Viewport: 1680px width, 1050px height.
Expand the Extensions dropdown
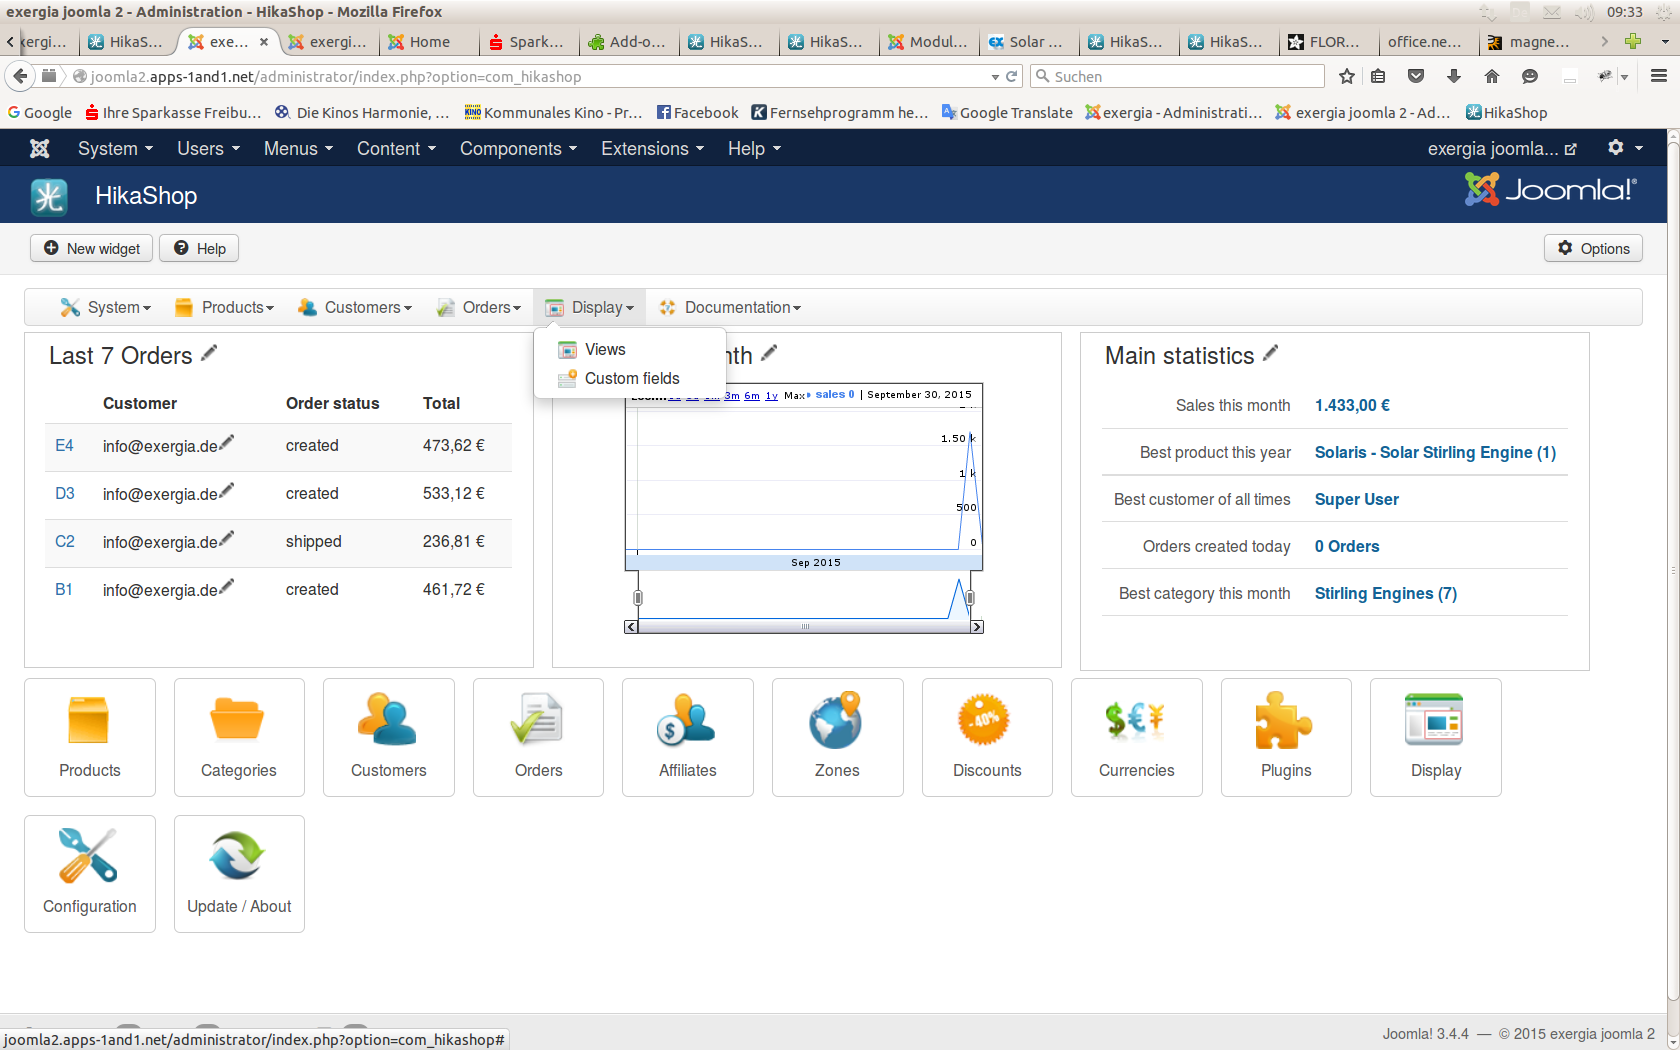tap(652, 149)
